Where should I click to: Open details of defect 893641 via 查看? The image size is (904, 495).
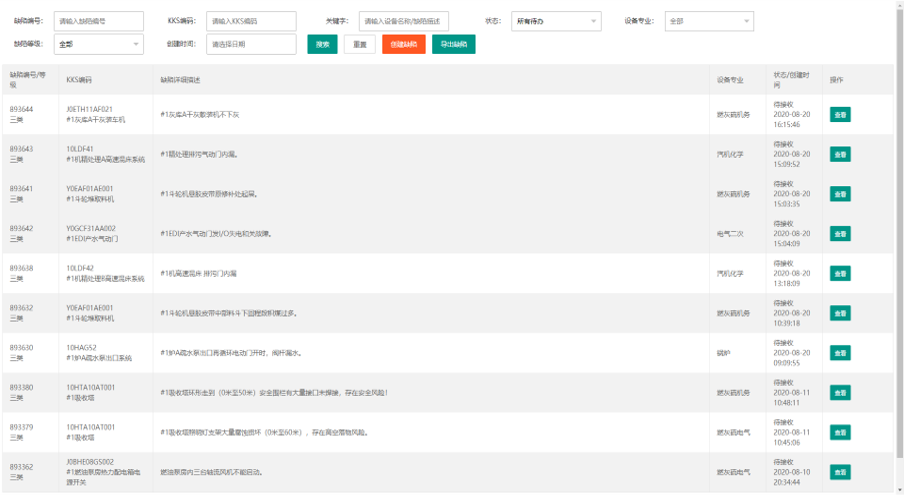(840, 194)
